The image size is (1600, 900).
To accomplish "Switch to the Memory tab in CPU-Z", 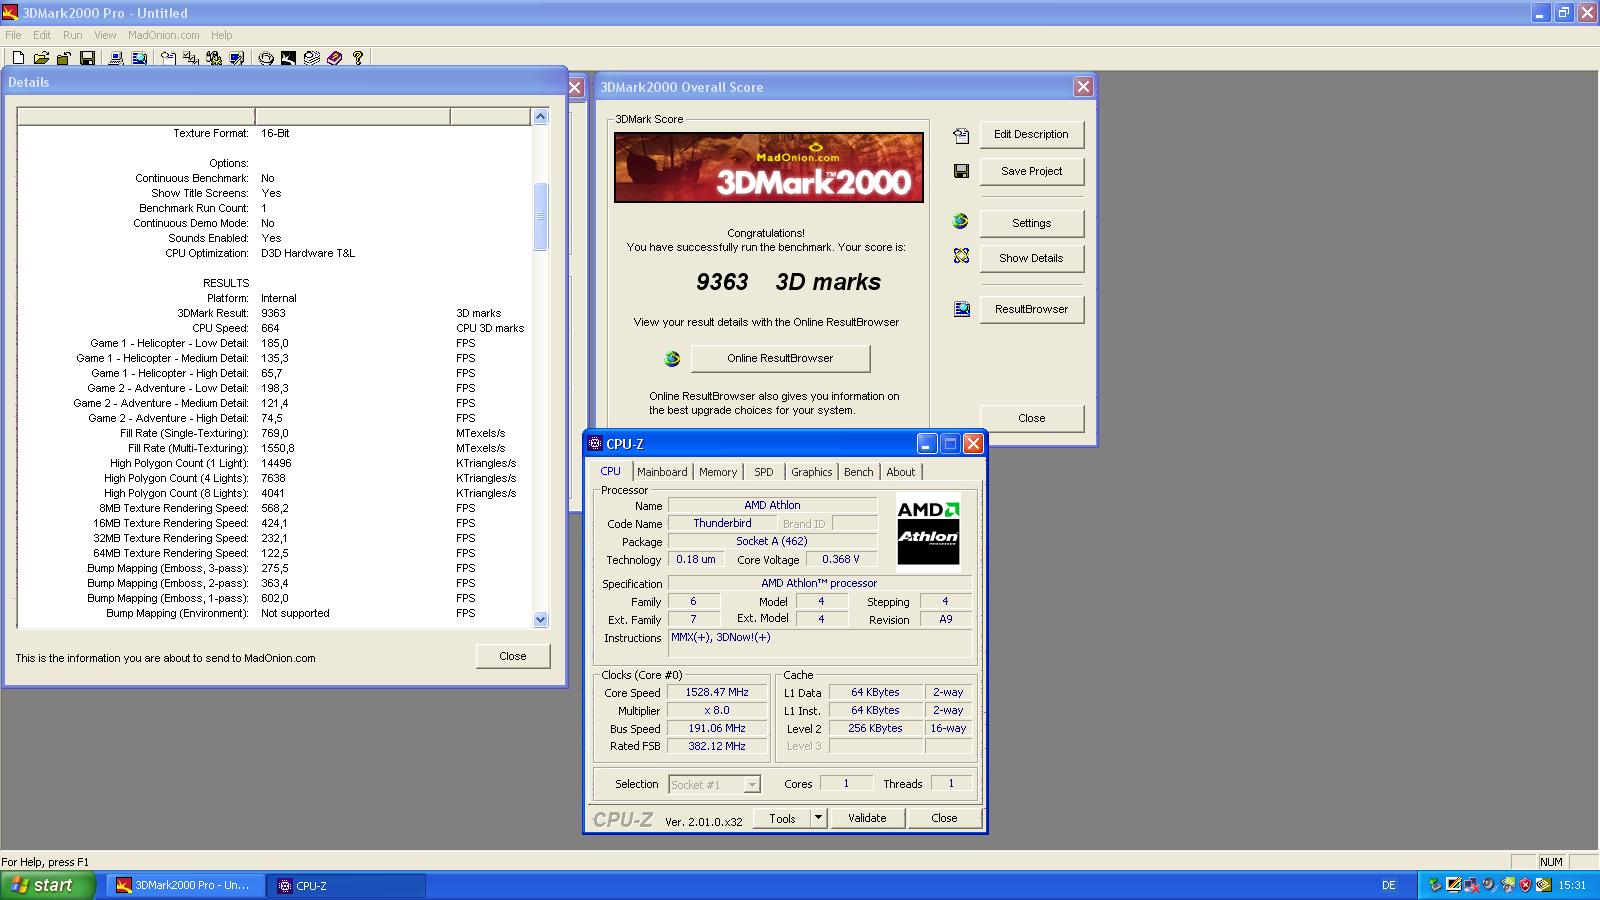I will (718, 472).
